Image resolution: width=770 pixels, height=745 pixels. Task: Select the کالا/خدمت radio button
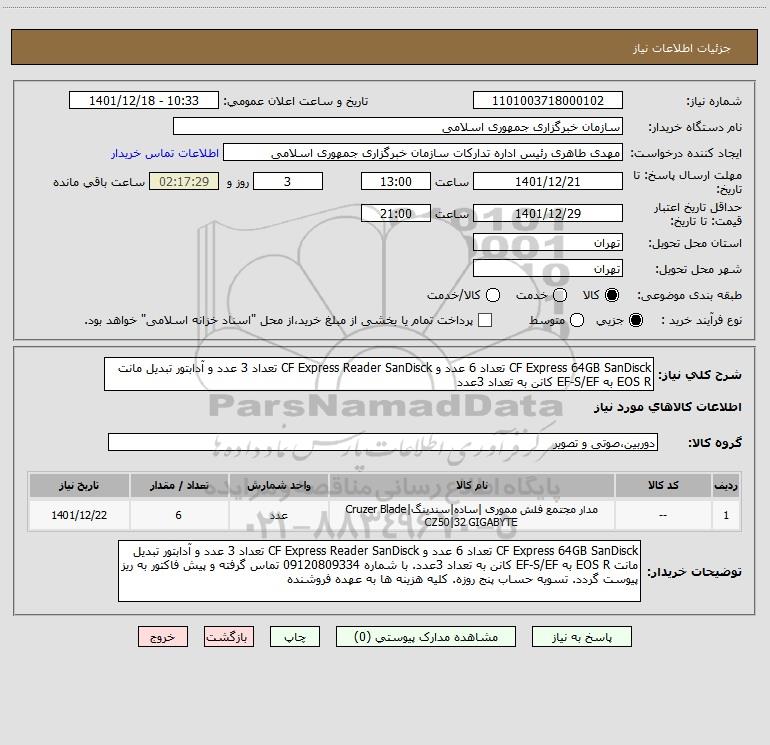coord(493,295)
